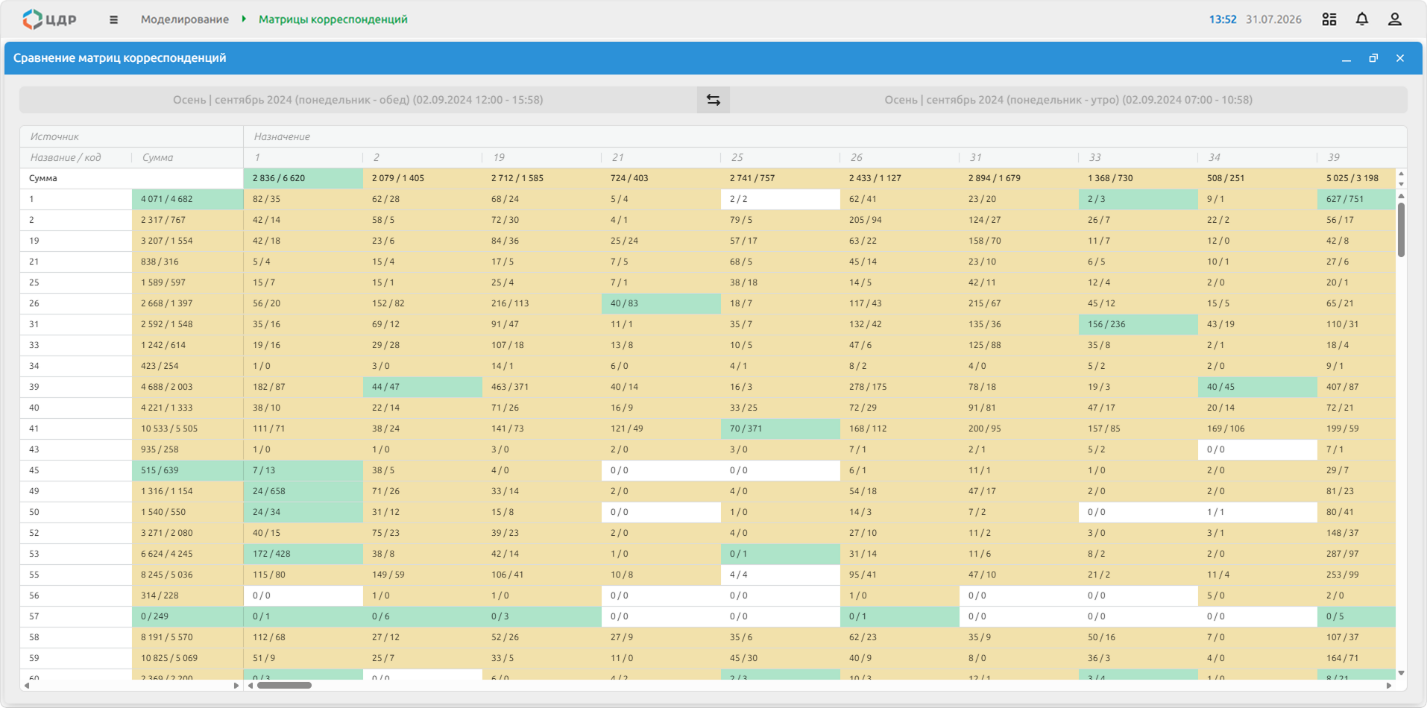Click the ЦДР logo
The height and width of the screenshot is (708, 1427).
[48, 19]
